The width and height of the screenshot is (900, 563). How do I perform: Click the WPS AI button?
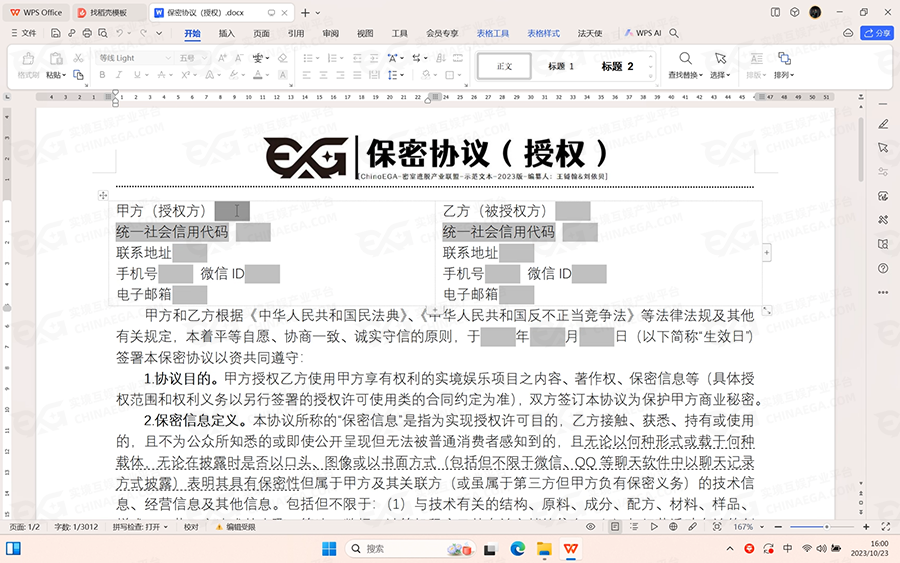pos(643,33)
